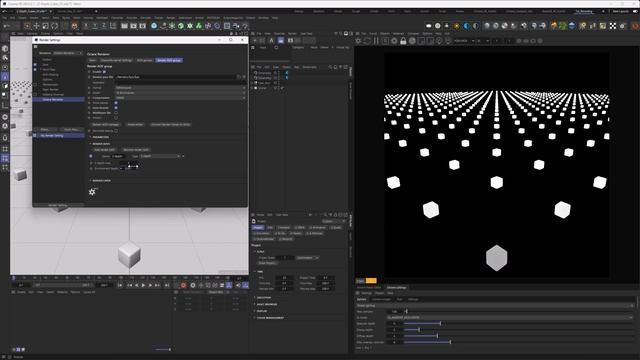This screenshot has height=360, width=640.
Task: Activate the render region icon in Live Viewer
Action: (421, 41)
